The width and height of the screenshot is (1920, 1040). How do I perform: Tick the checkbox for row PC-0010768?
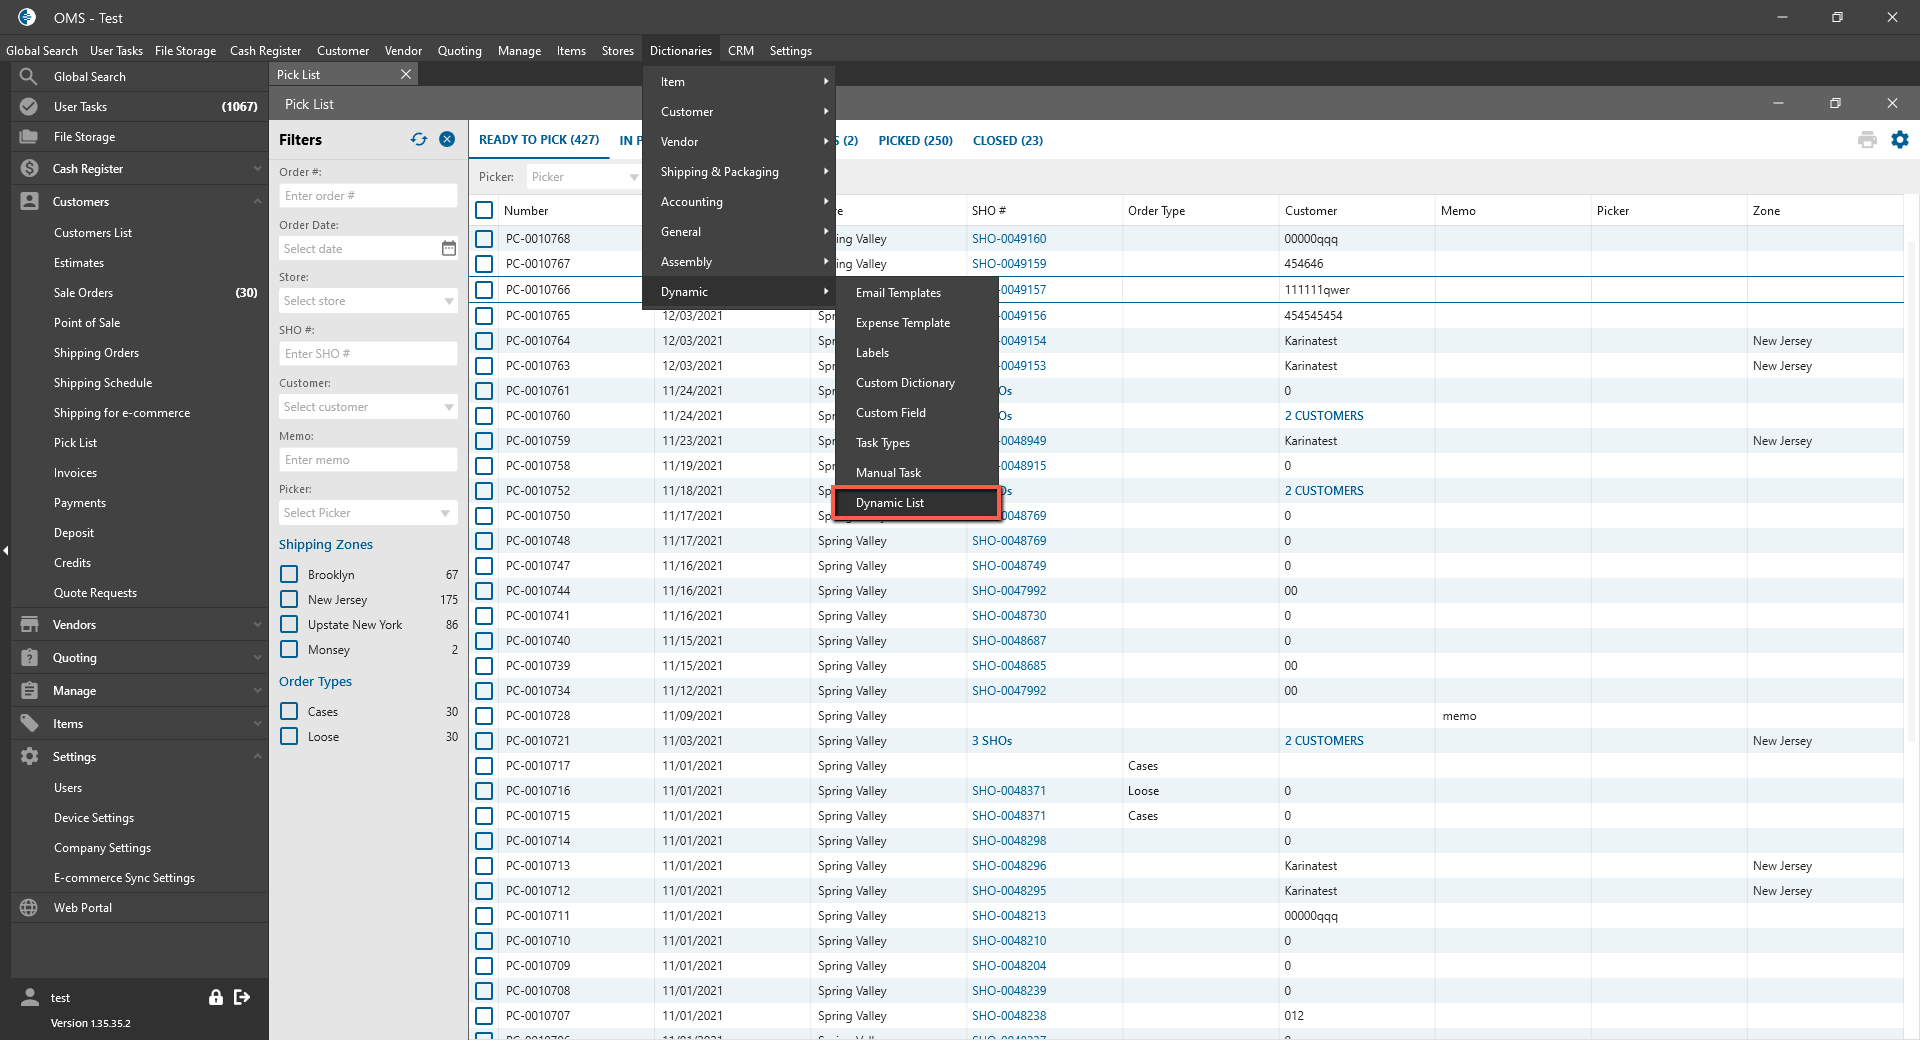(484, 239)
